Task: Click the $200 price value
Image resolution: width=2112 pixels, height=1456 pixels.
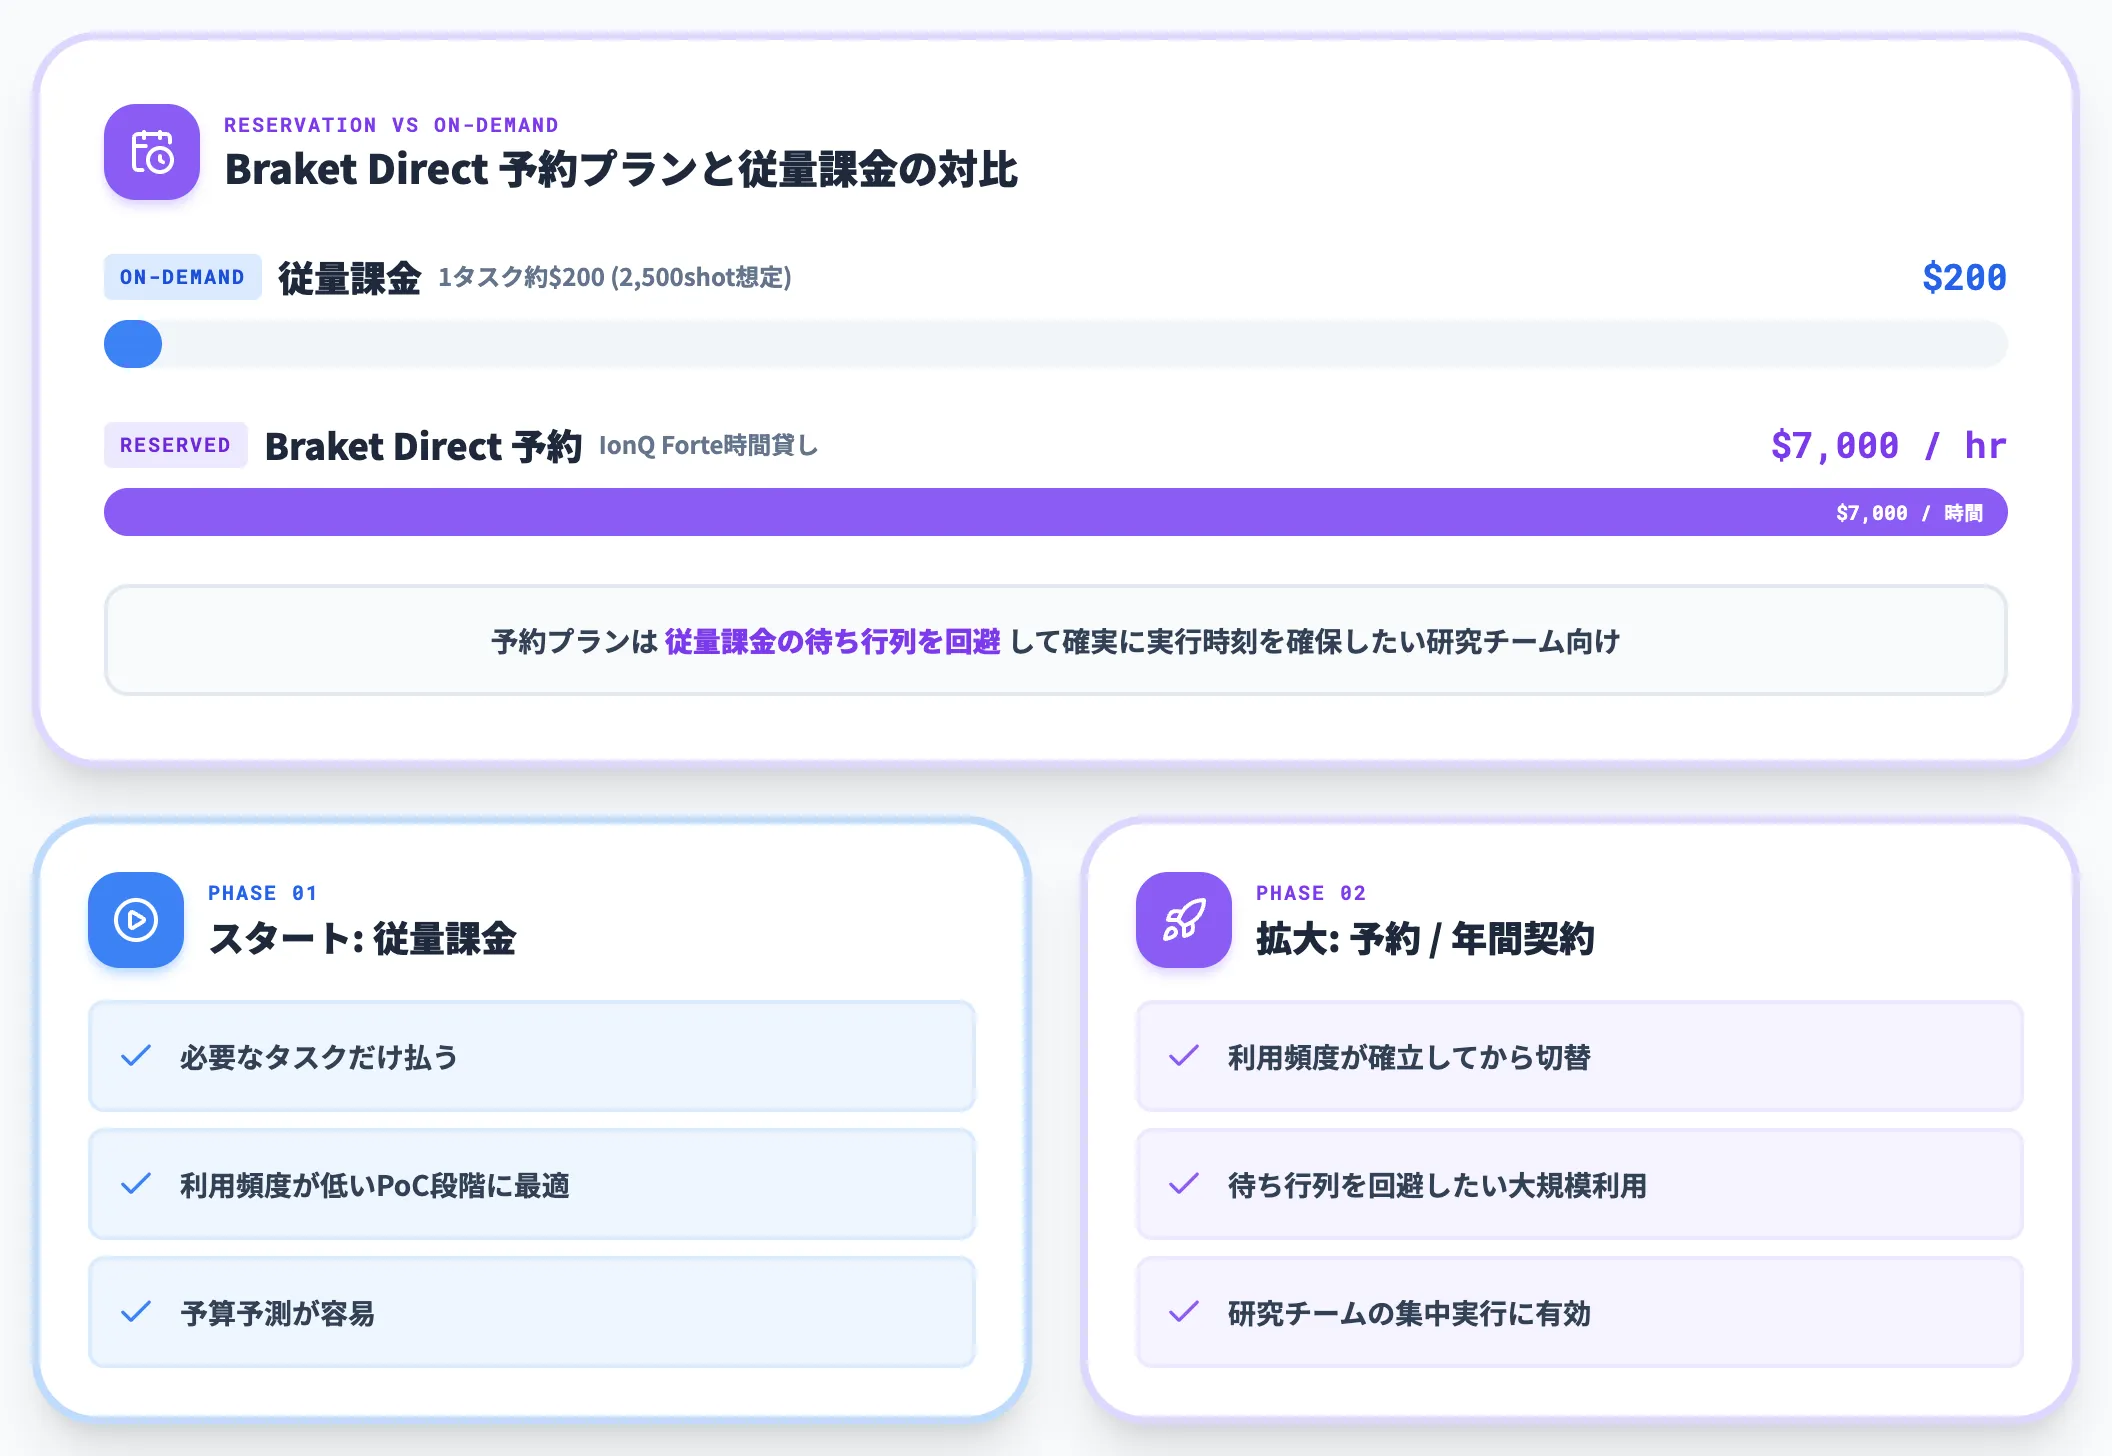Action: [1964, 277]
